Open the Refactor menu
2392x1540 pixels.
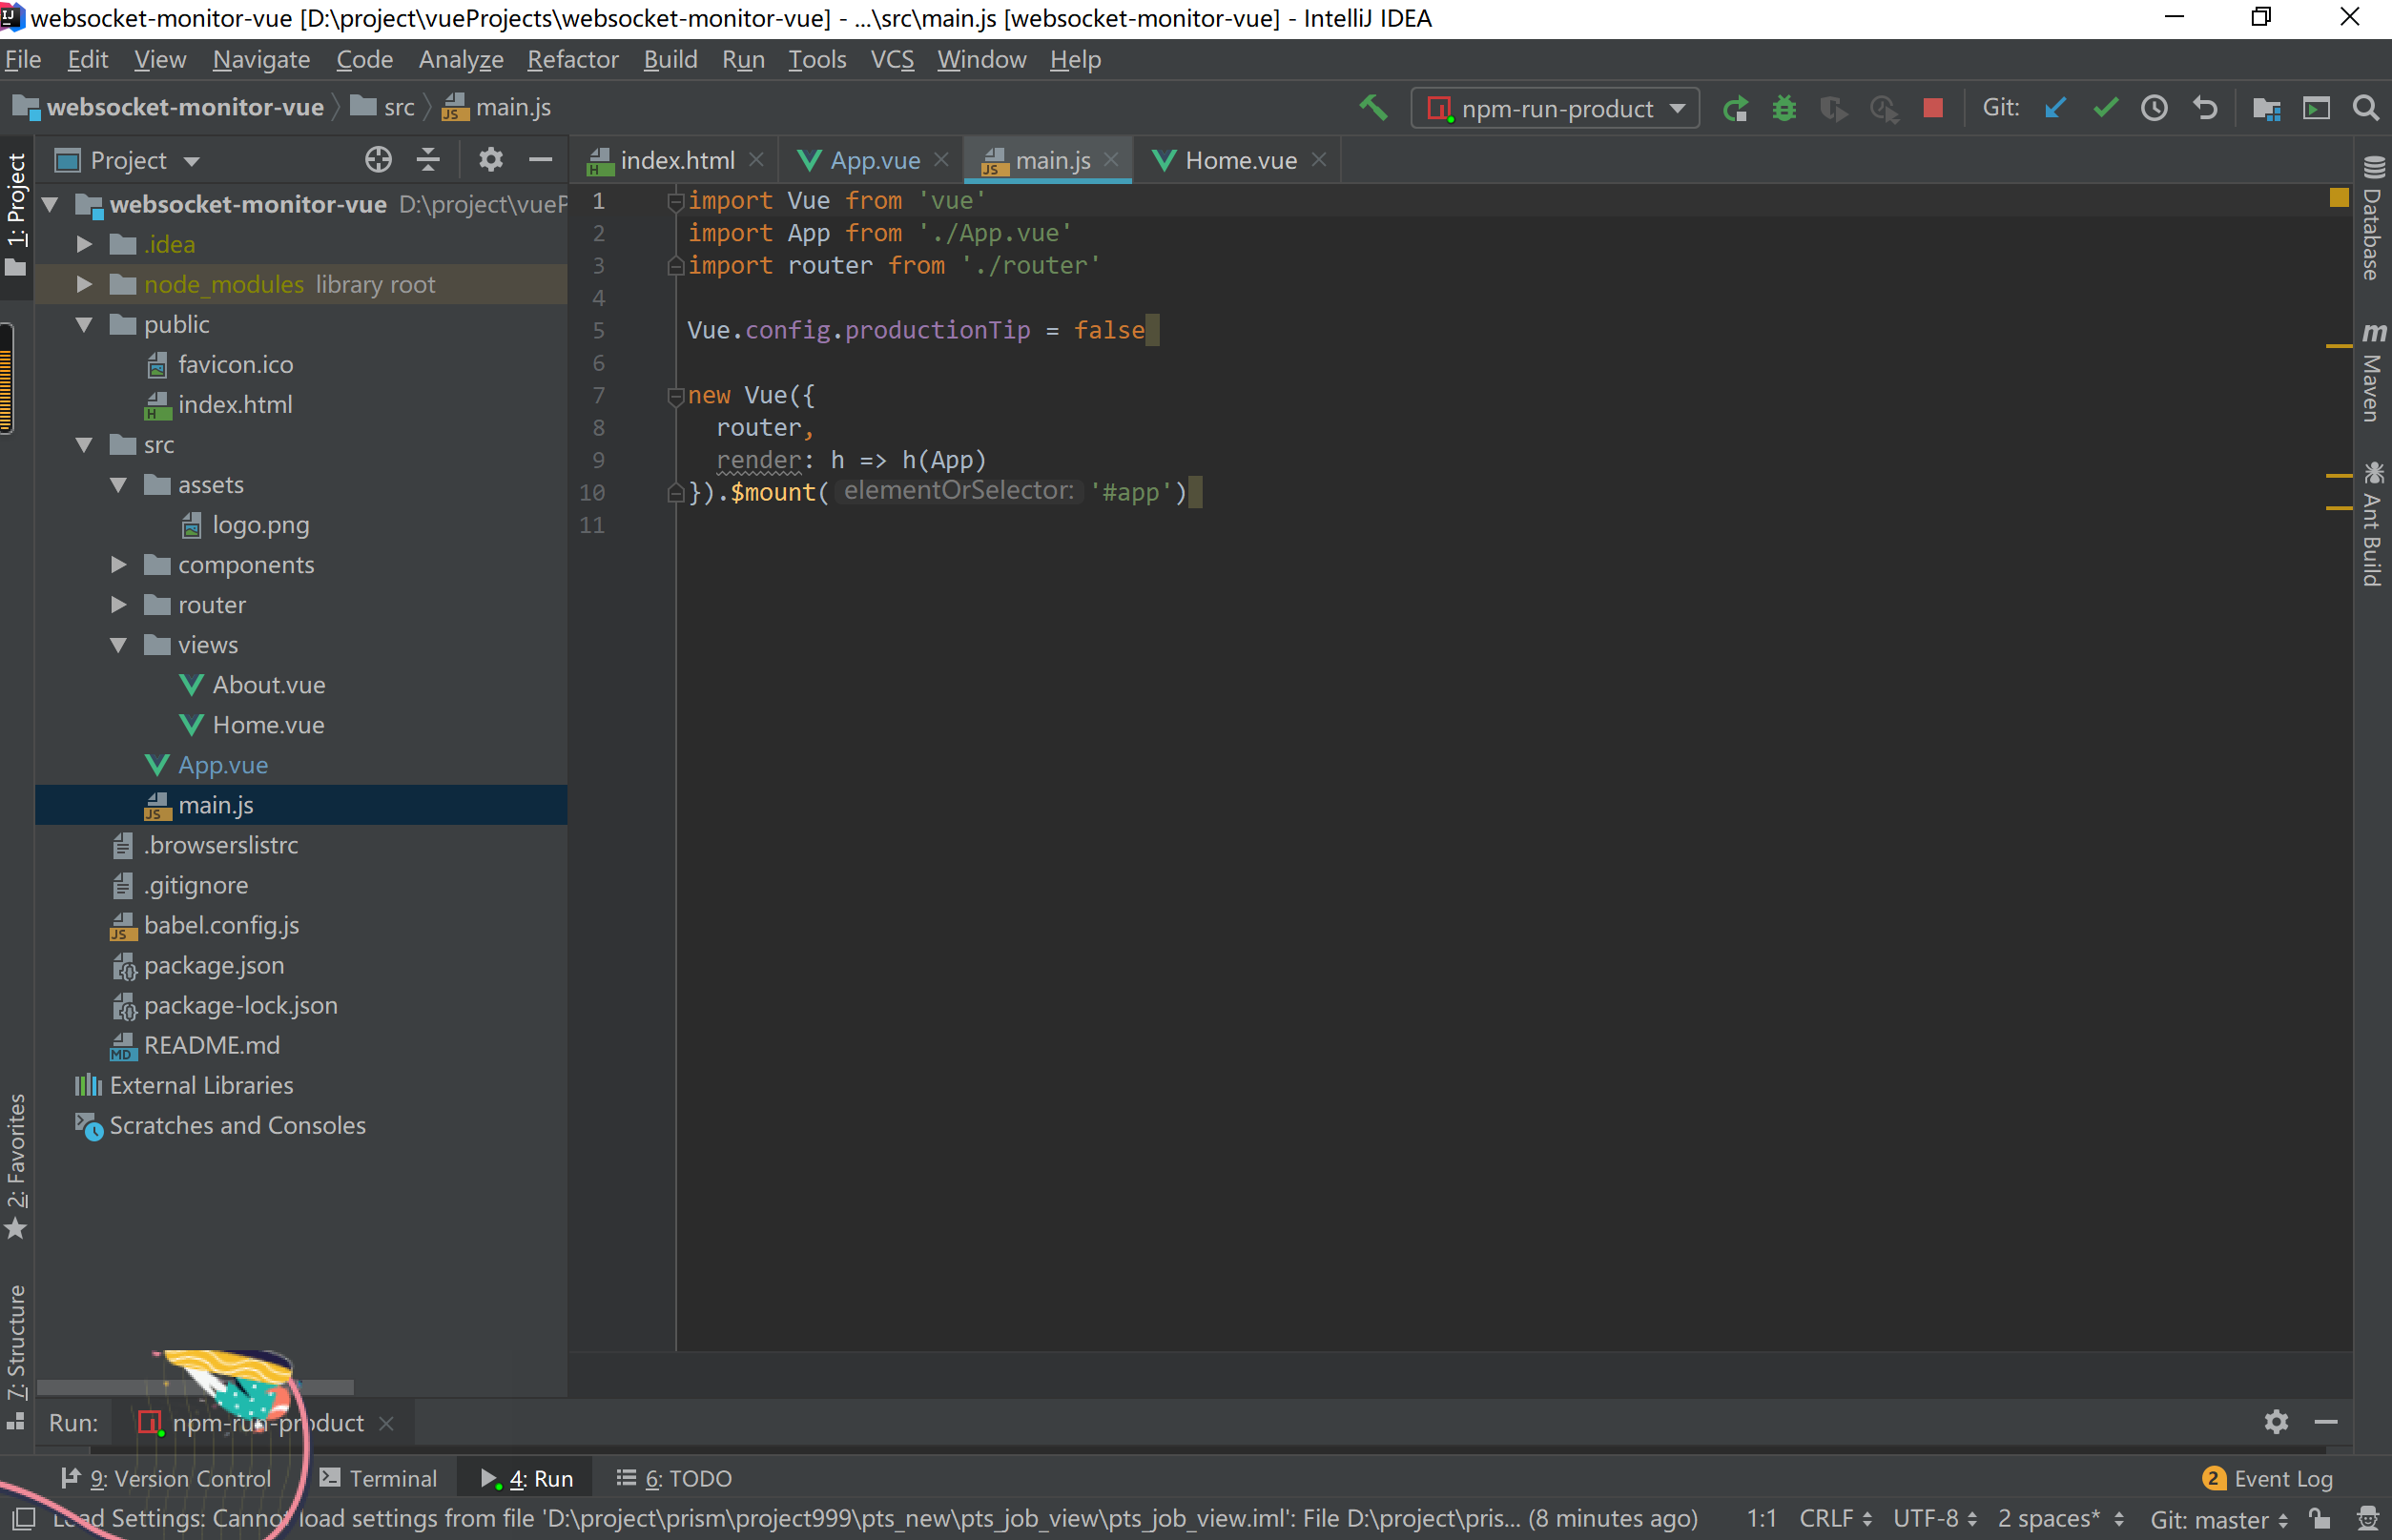pyautogui.click(x=572, y=60)
